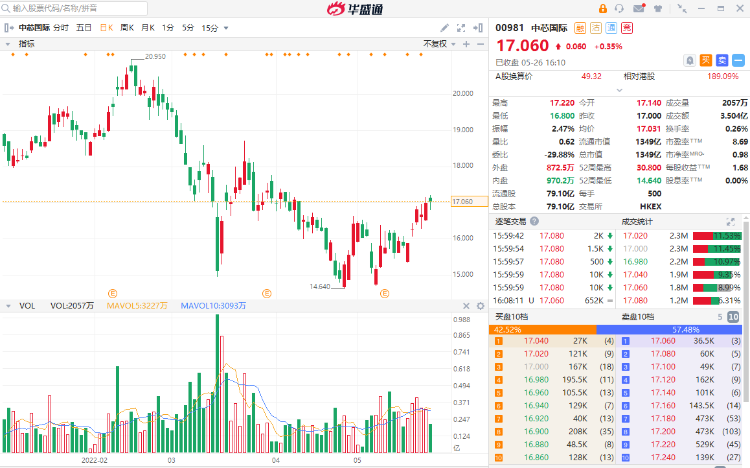Click the right panel vertical scrollbar
The image size is (750, 468).
pos(746,311)
